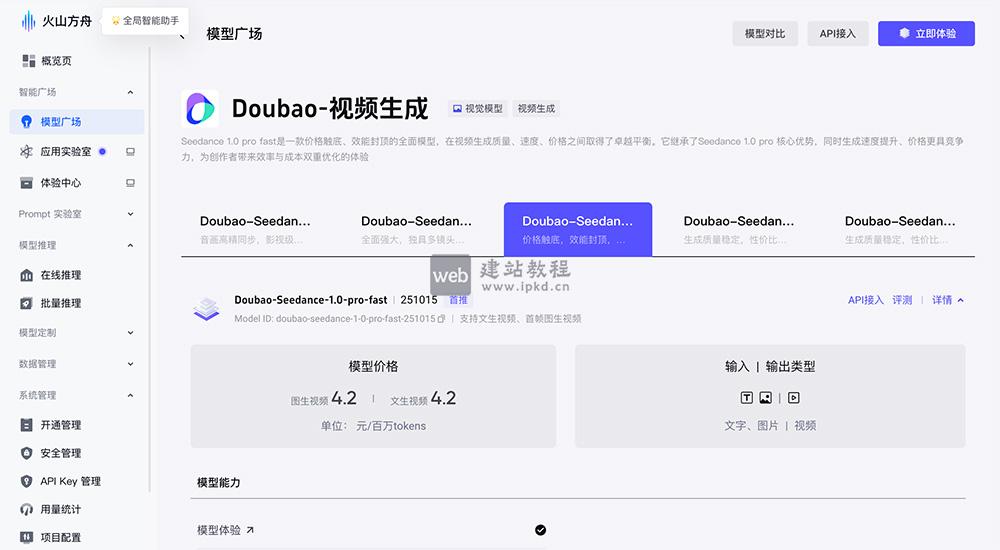Viewport: 1000px width, 550px height.
Task: Click the back arrow beside 模型广场 title
Action: point(182,36)
